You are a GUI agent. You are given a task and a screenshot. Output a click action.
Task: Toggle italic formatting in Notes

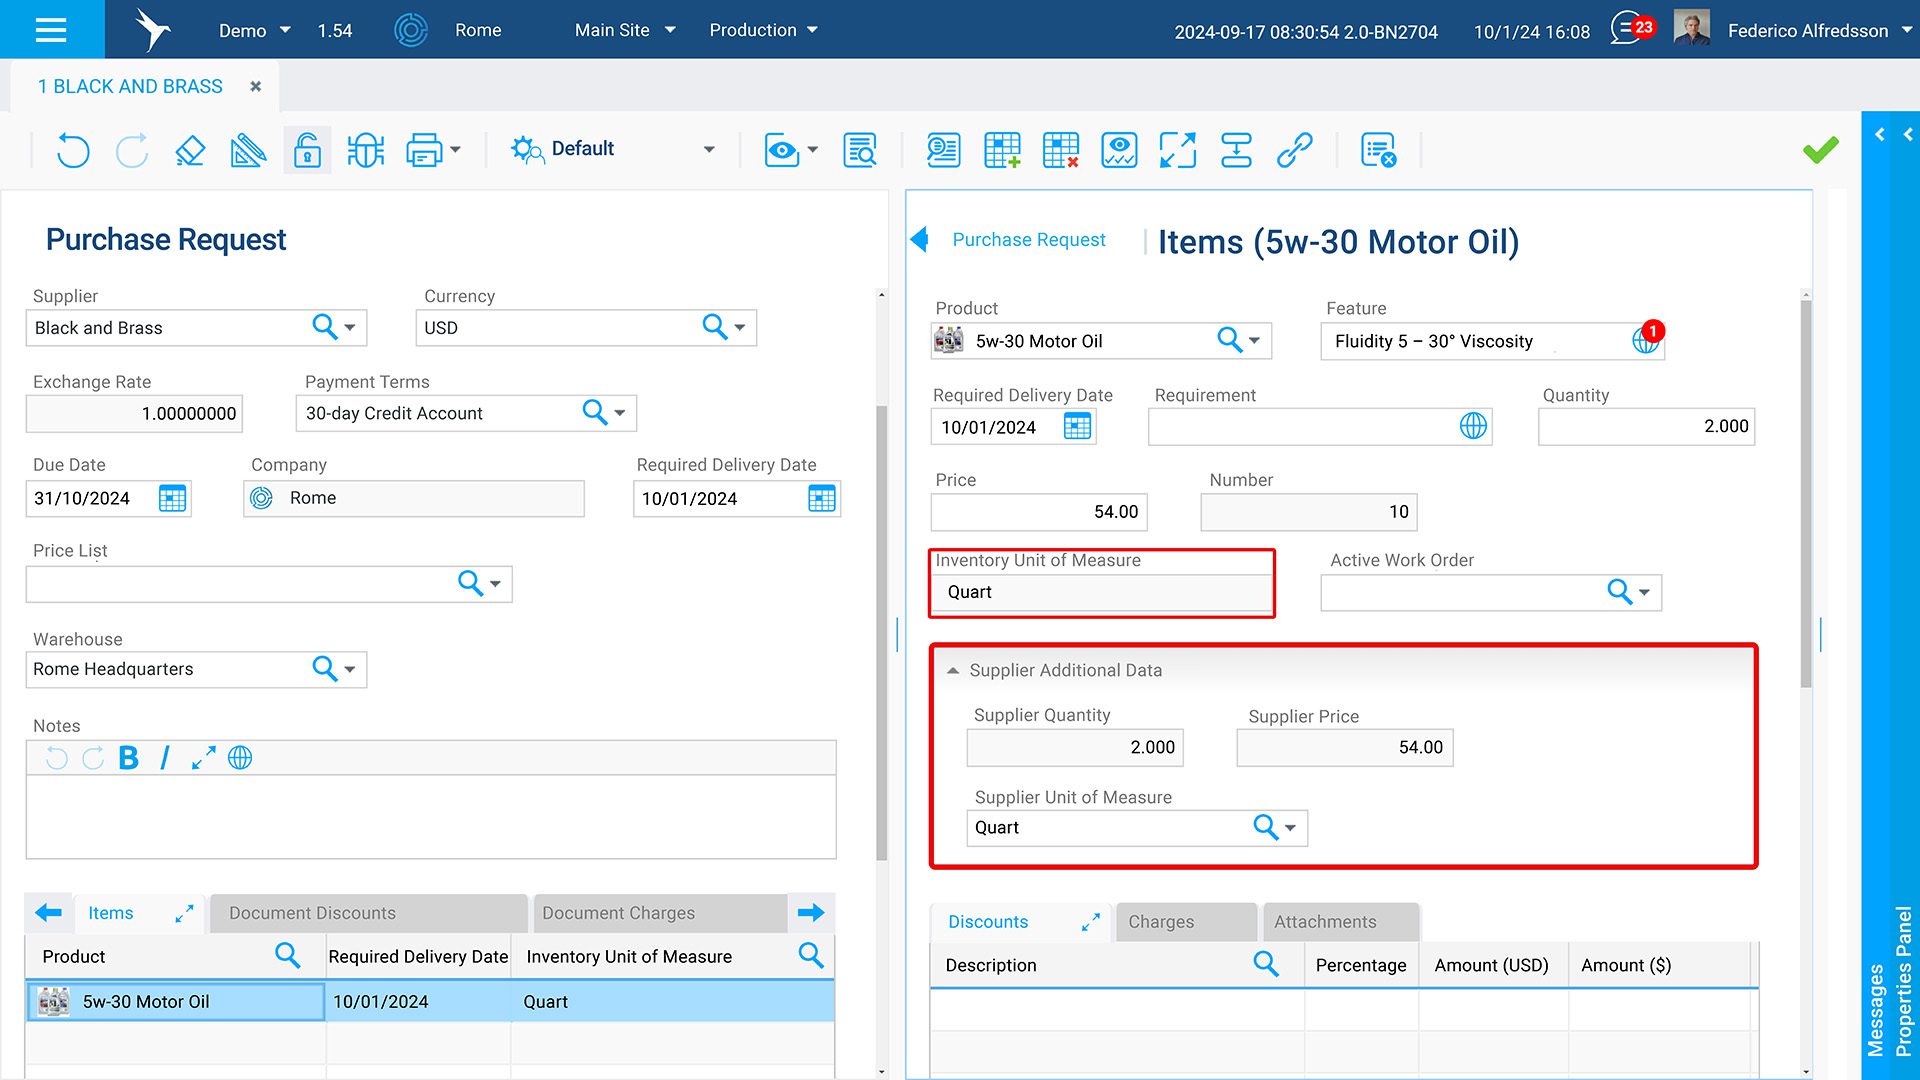tap(165, 758)
